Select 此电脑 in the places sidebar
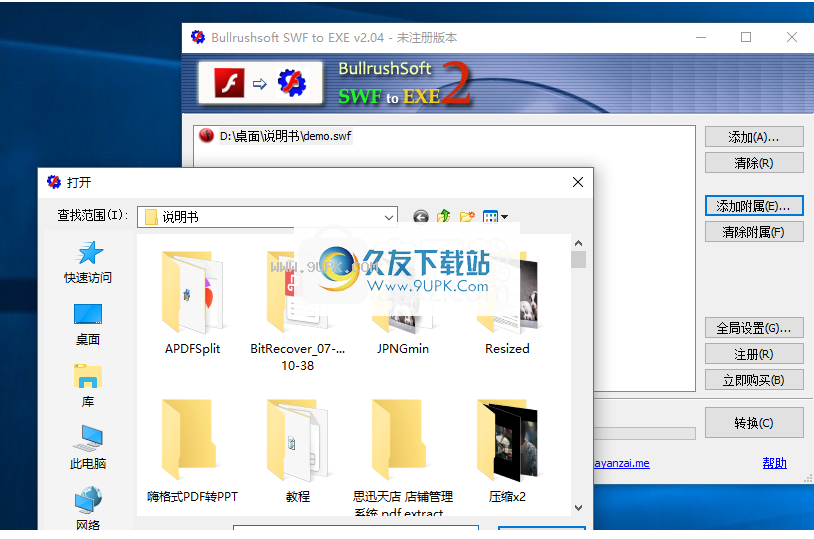Screen dimensions: 814x539 [x=88, y=448]
